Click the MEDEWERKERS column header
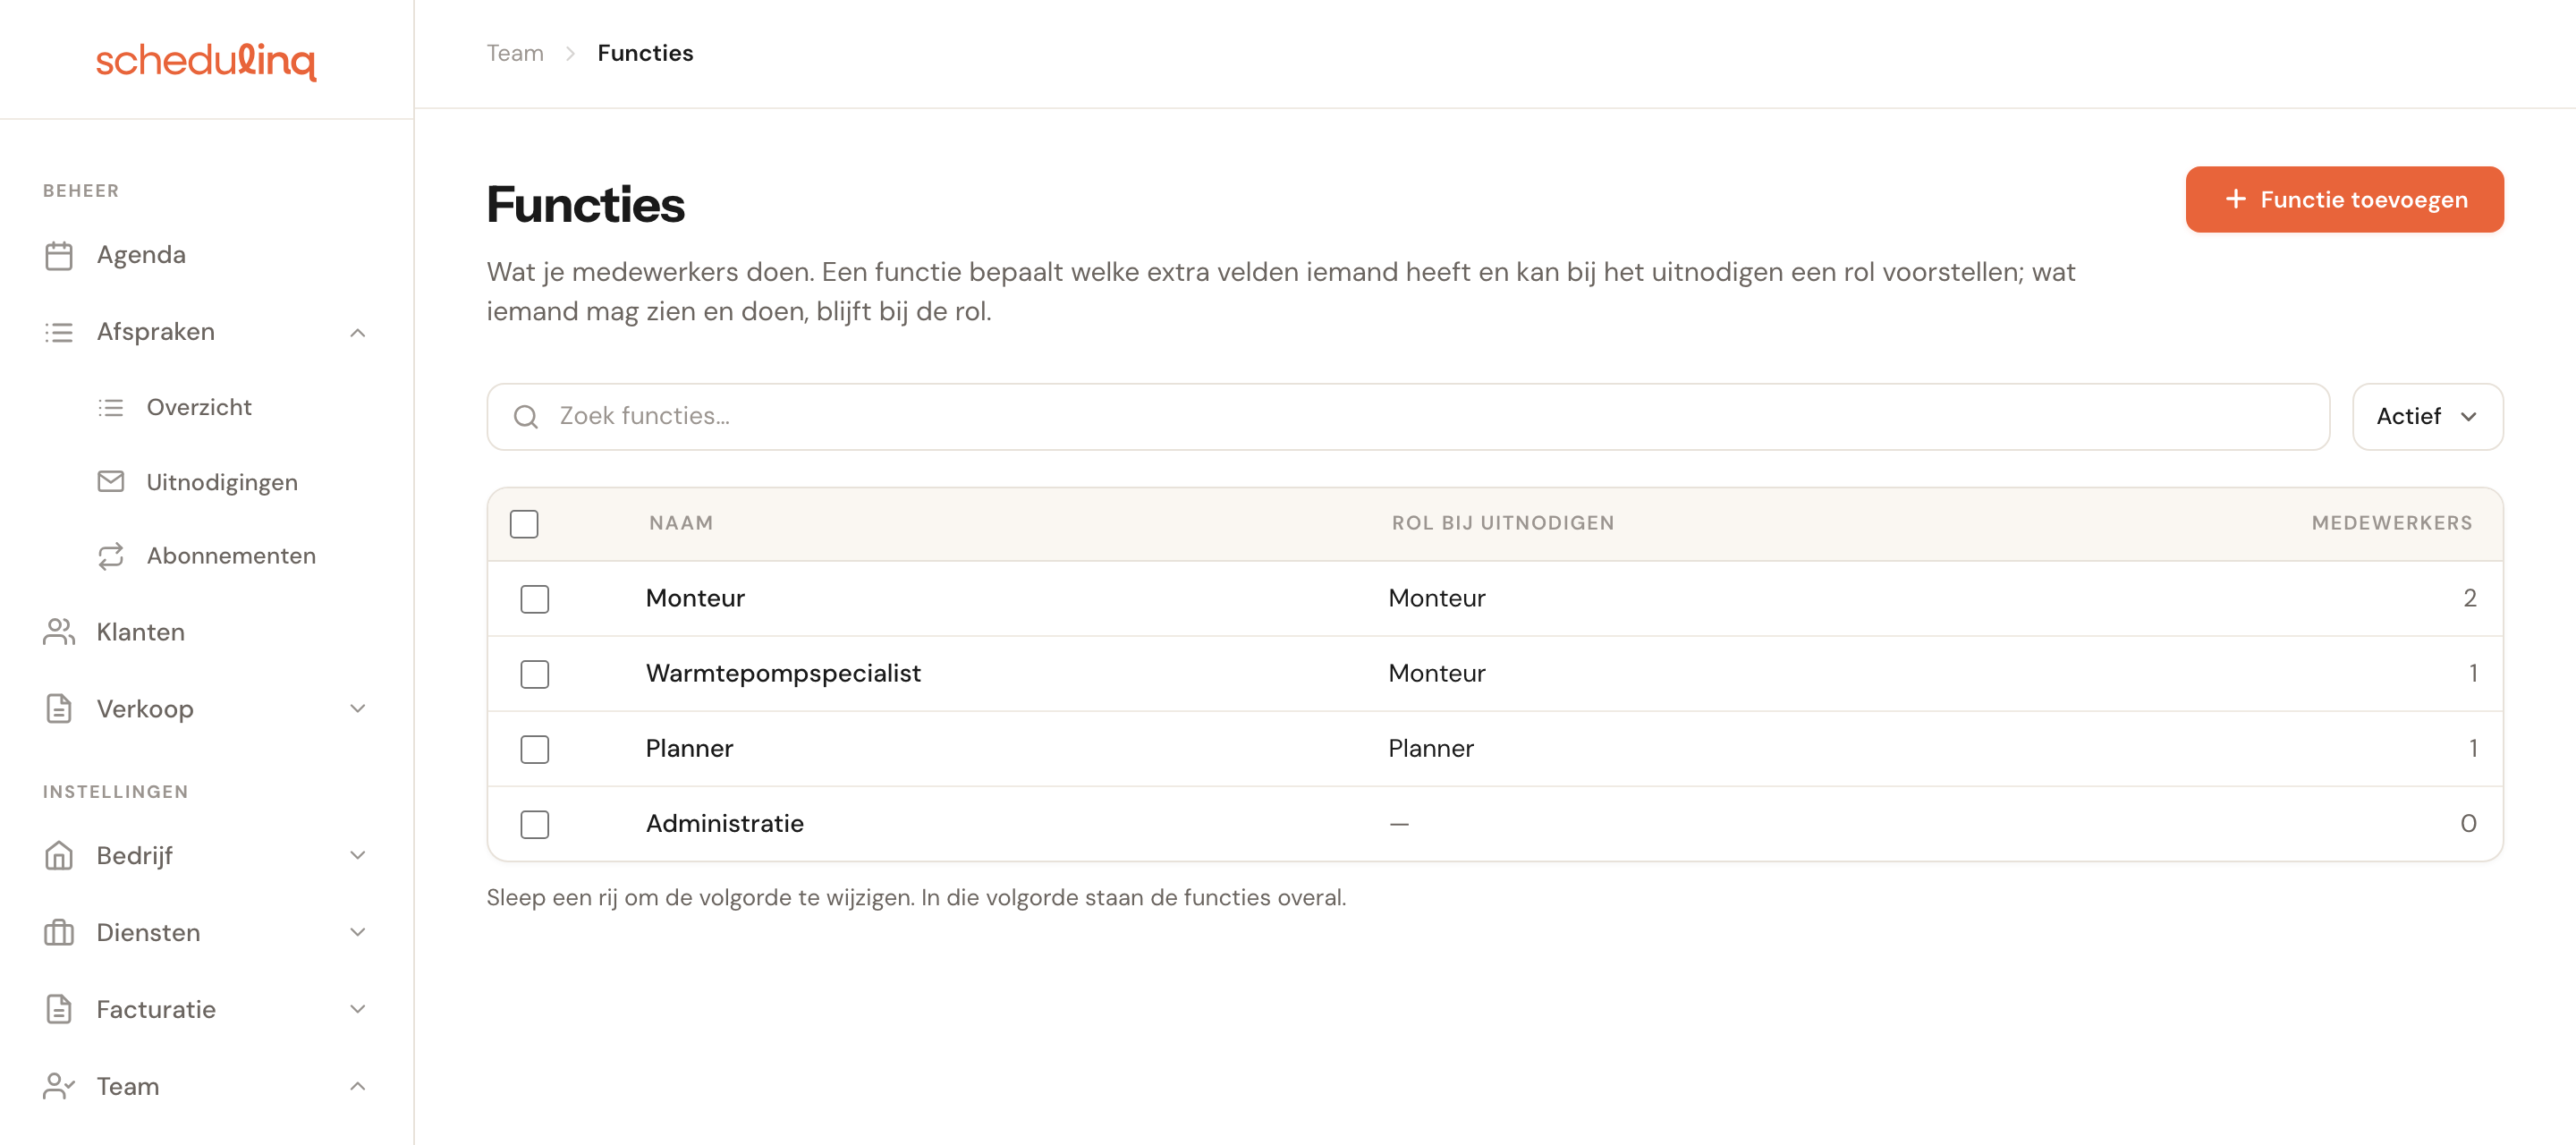Image resolution: width=2576 pixels, height=1145 pixels. [2392, 523]
